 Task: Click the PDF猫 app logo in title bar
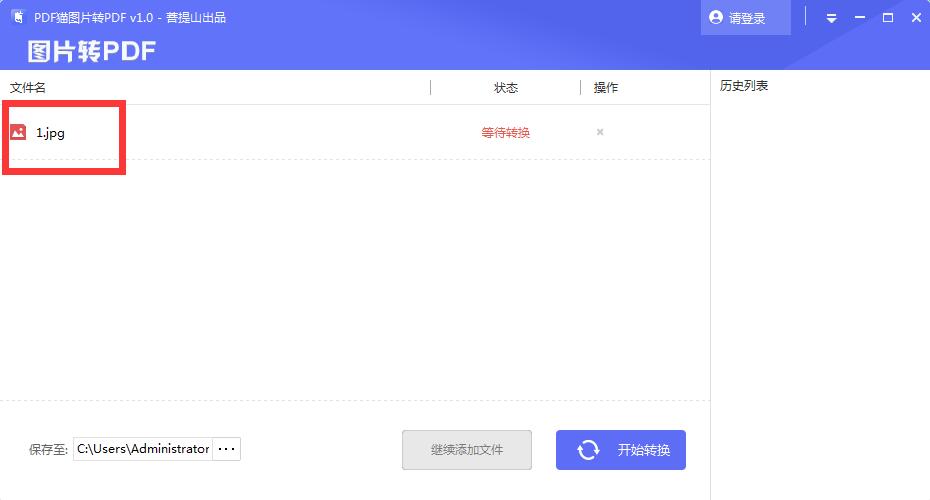pyautogui.click(x=17, y=17)
